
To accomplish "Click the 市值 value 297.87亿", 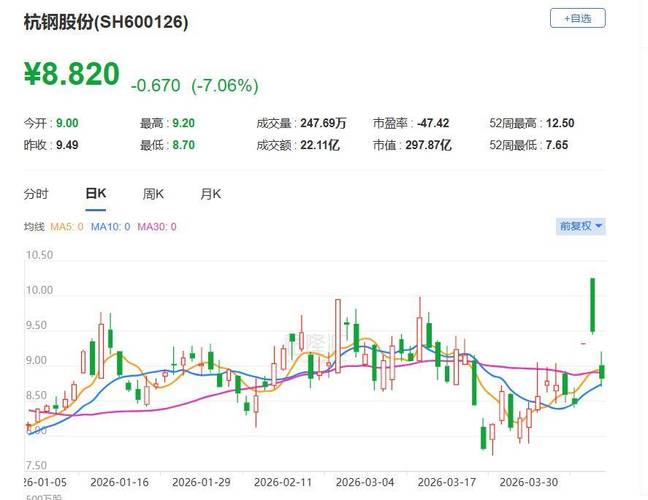I will click(428, 145).
